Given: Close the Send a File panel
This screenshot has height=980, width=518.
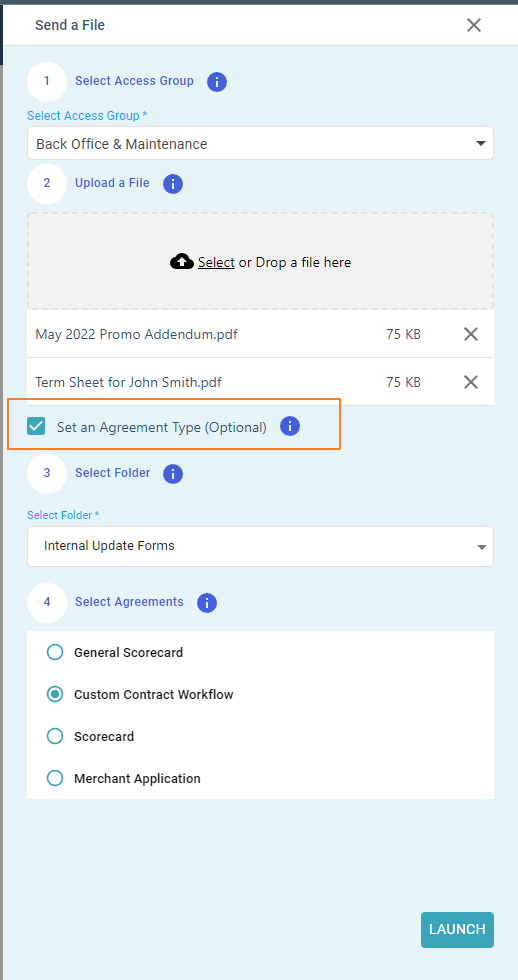Looking at the screenshot, I should point(474,25).
